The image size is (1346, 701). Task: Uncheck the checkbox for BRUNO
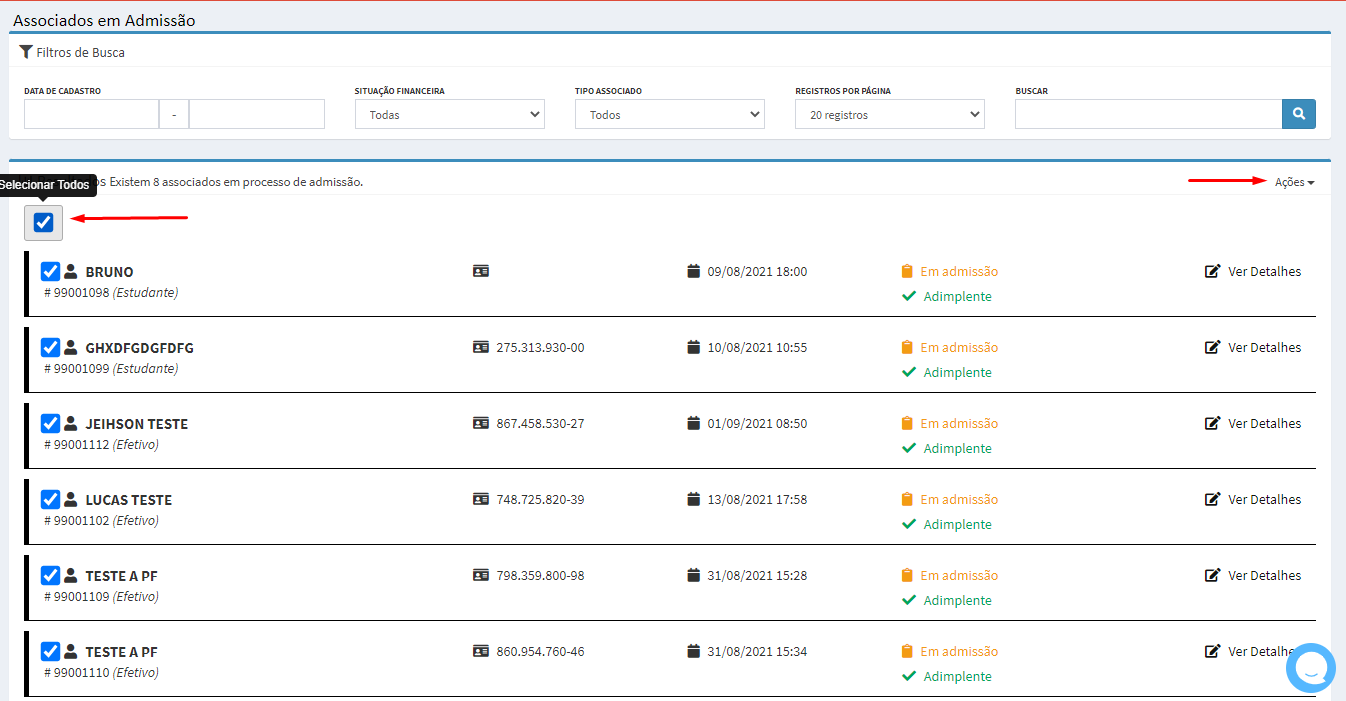pos(50,272)
